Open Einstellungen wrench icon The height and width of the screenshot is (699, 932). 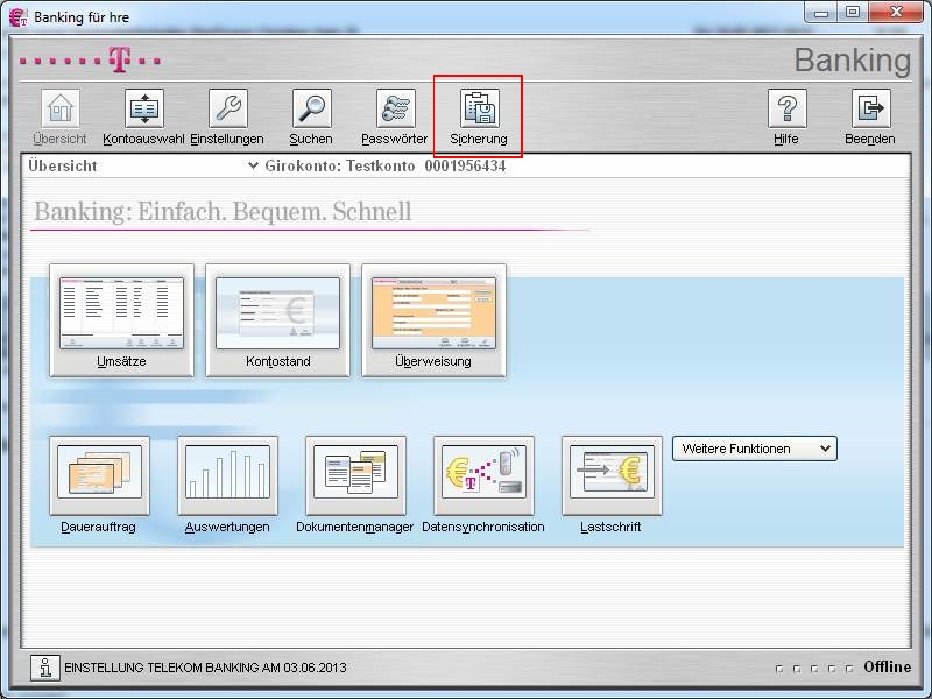click(x=228, y=109)
